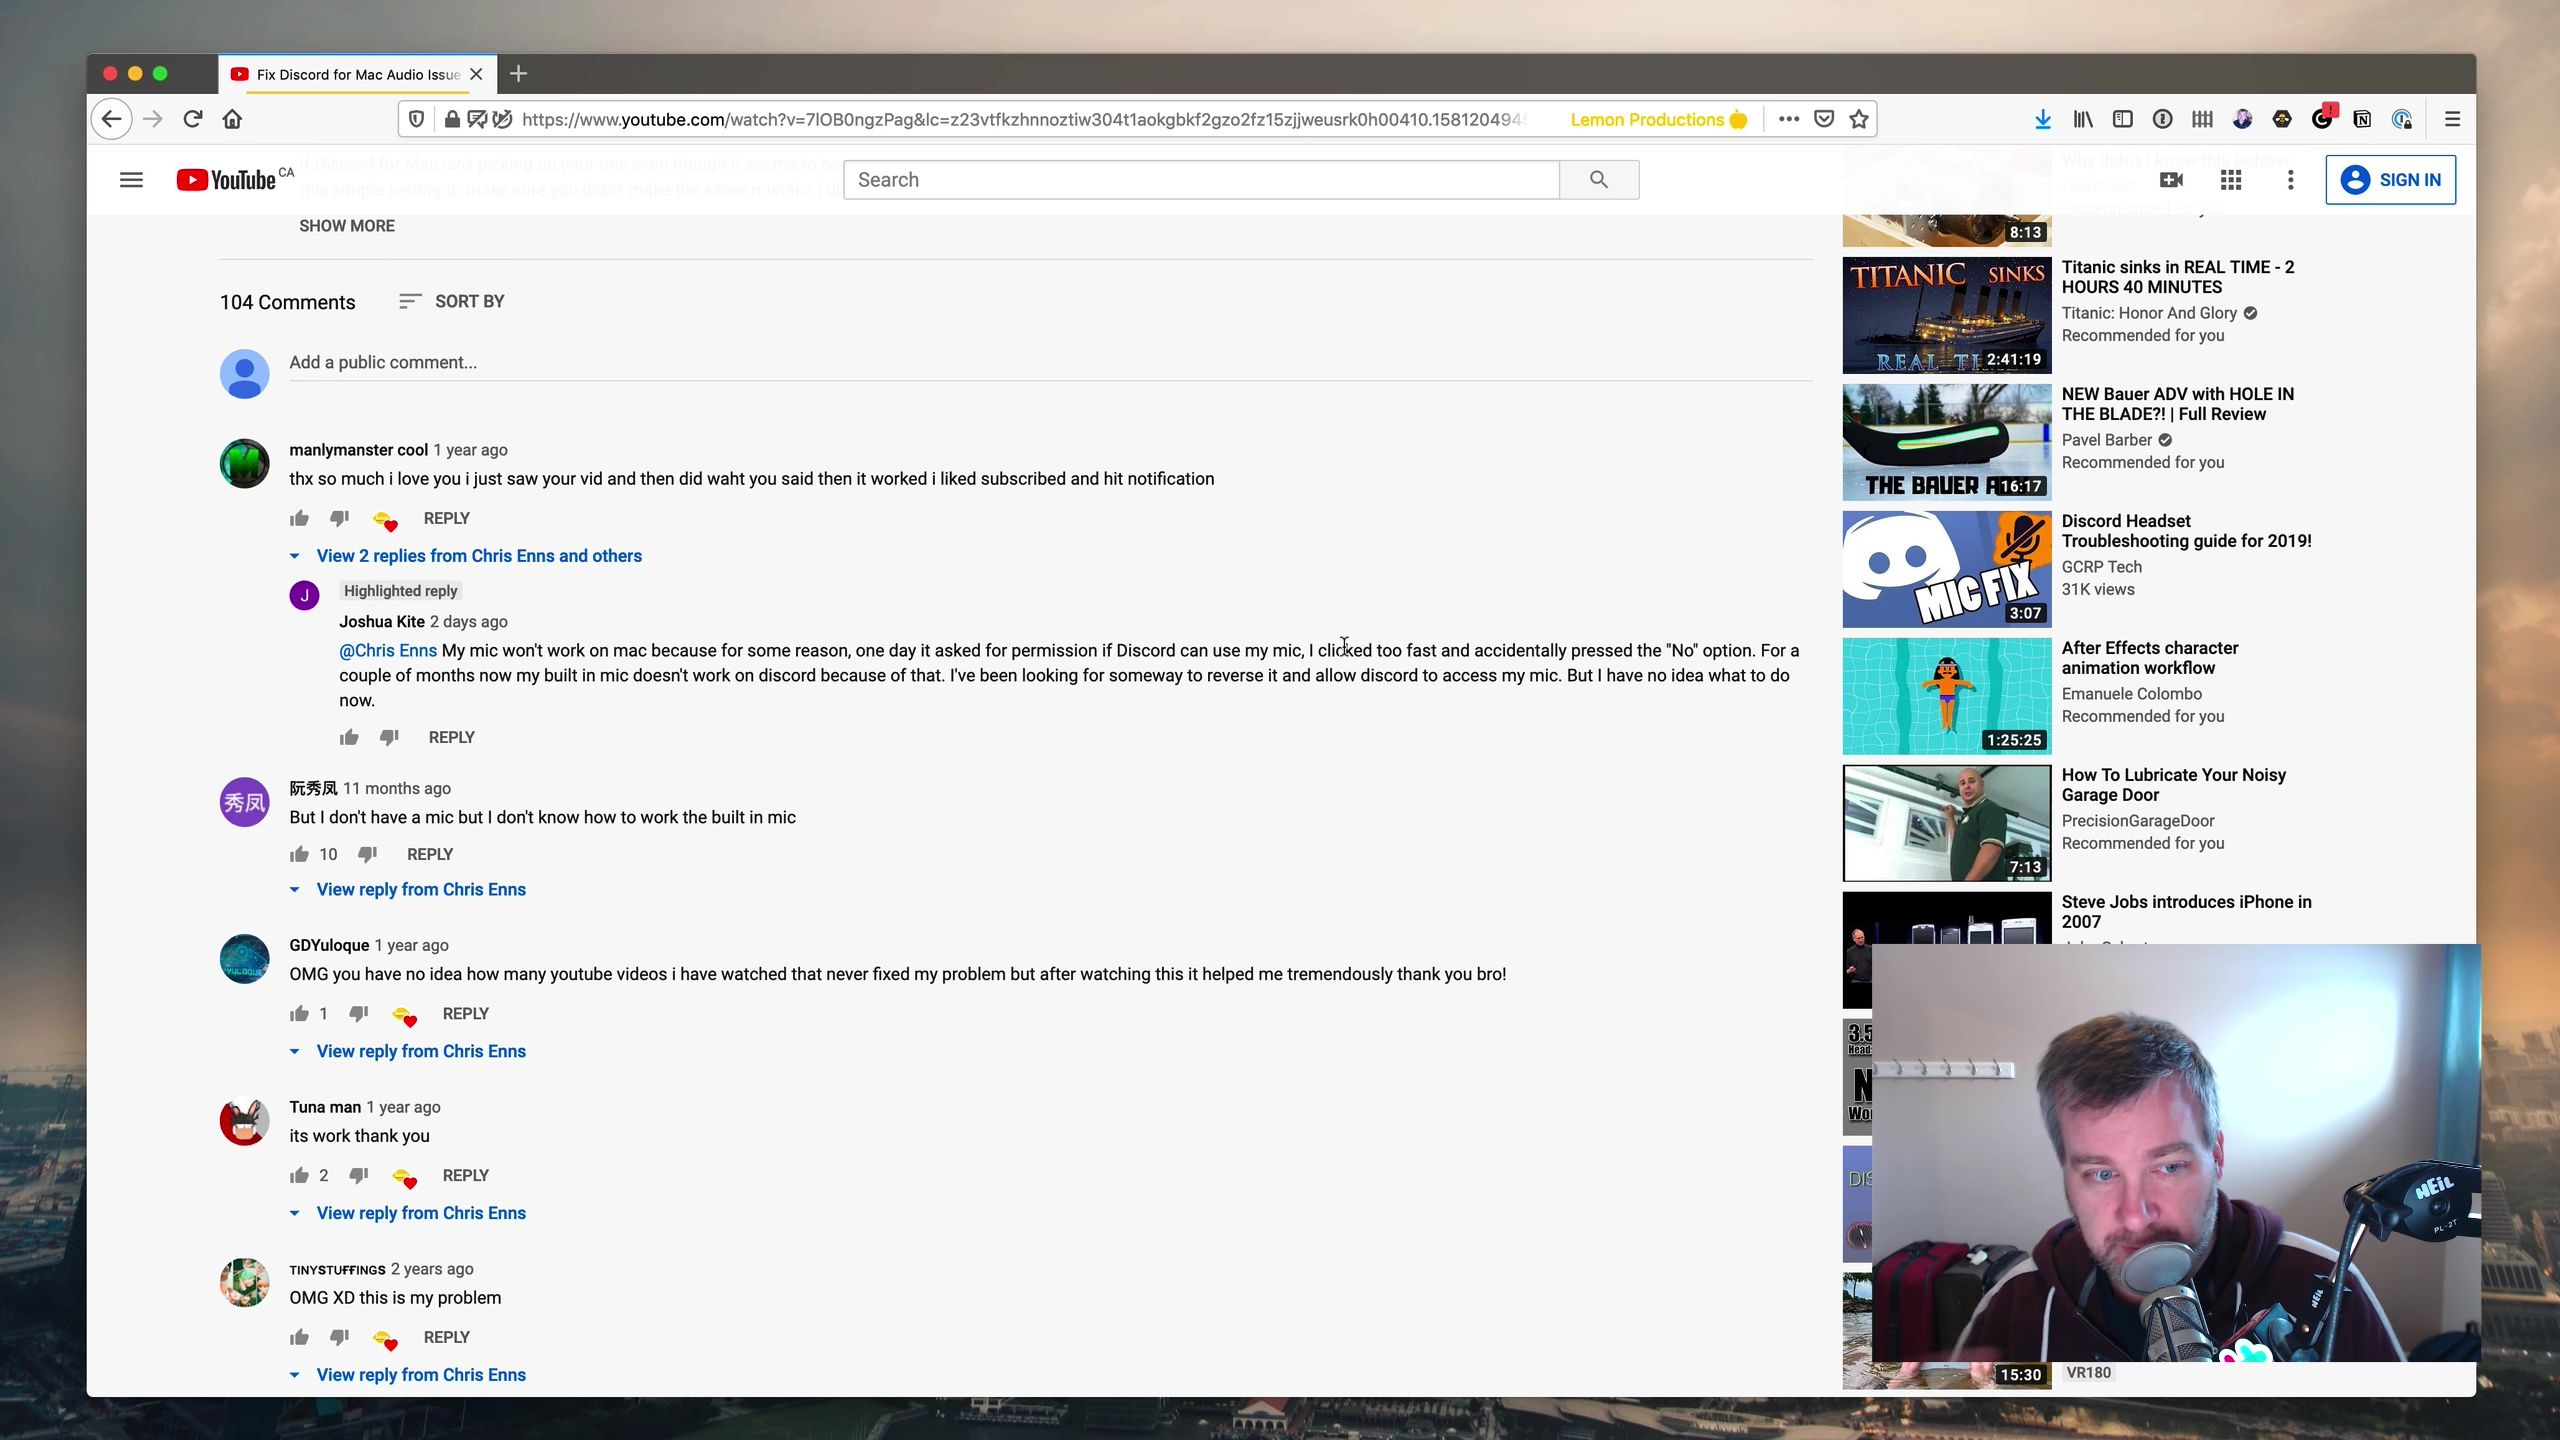Image resolution: width=2560 pixels, height=1440 pixels.
Task: Dislike TINYSTUFFINGS's comment
Action: [340, 1337]
